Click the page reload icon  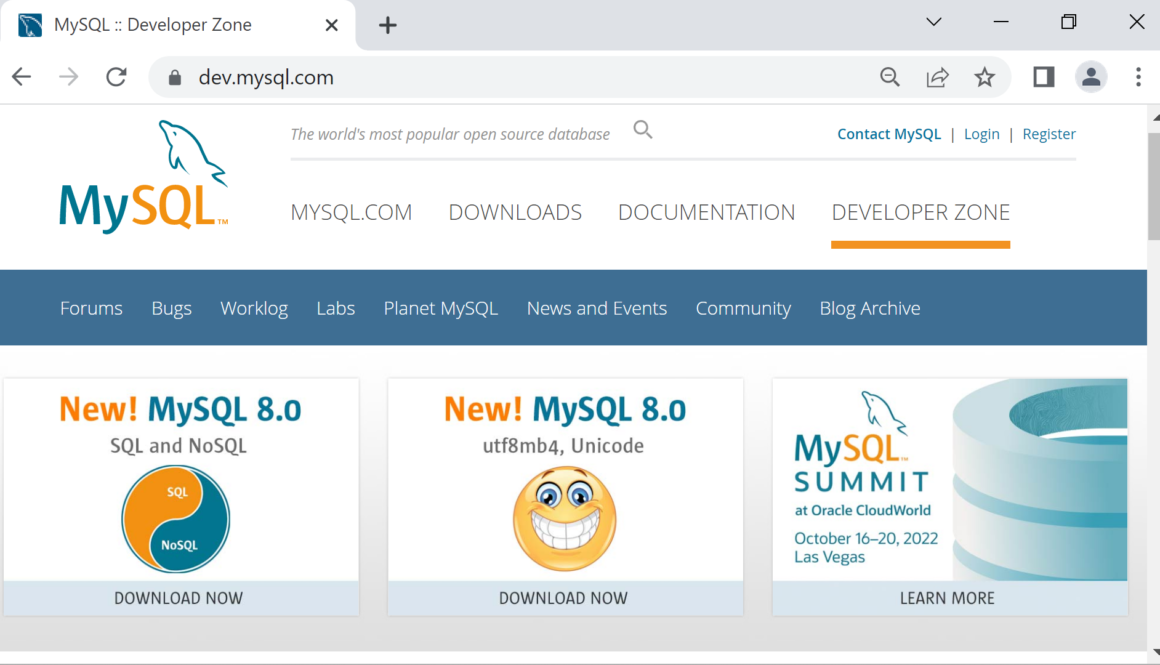coord(116,77)
